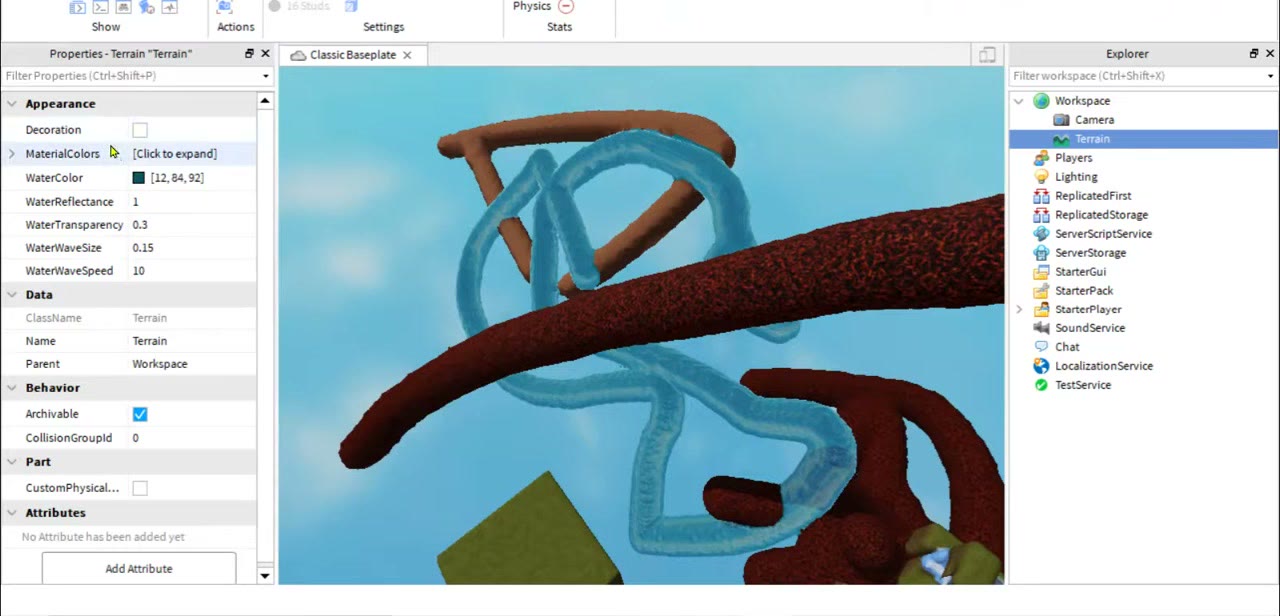
Task: Collapse the Behavior section
Action: (12, 388)
